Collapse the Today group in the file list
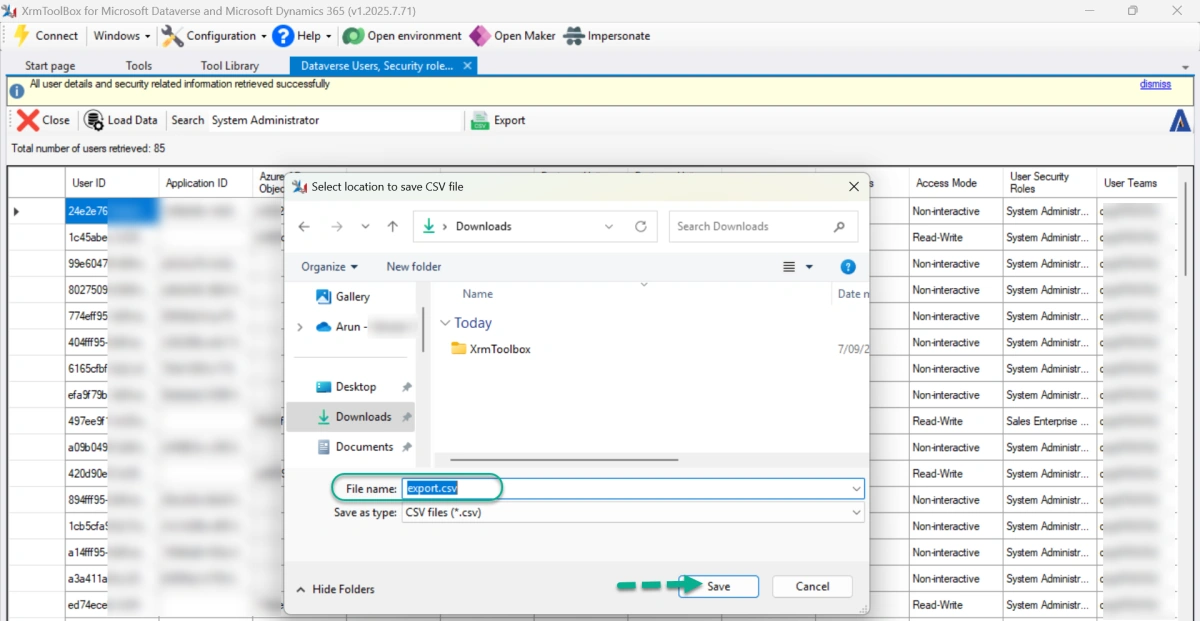Viewport: 1200px width, 621px height. pyautogui.click(x=446, y=323)
